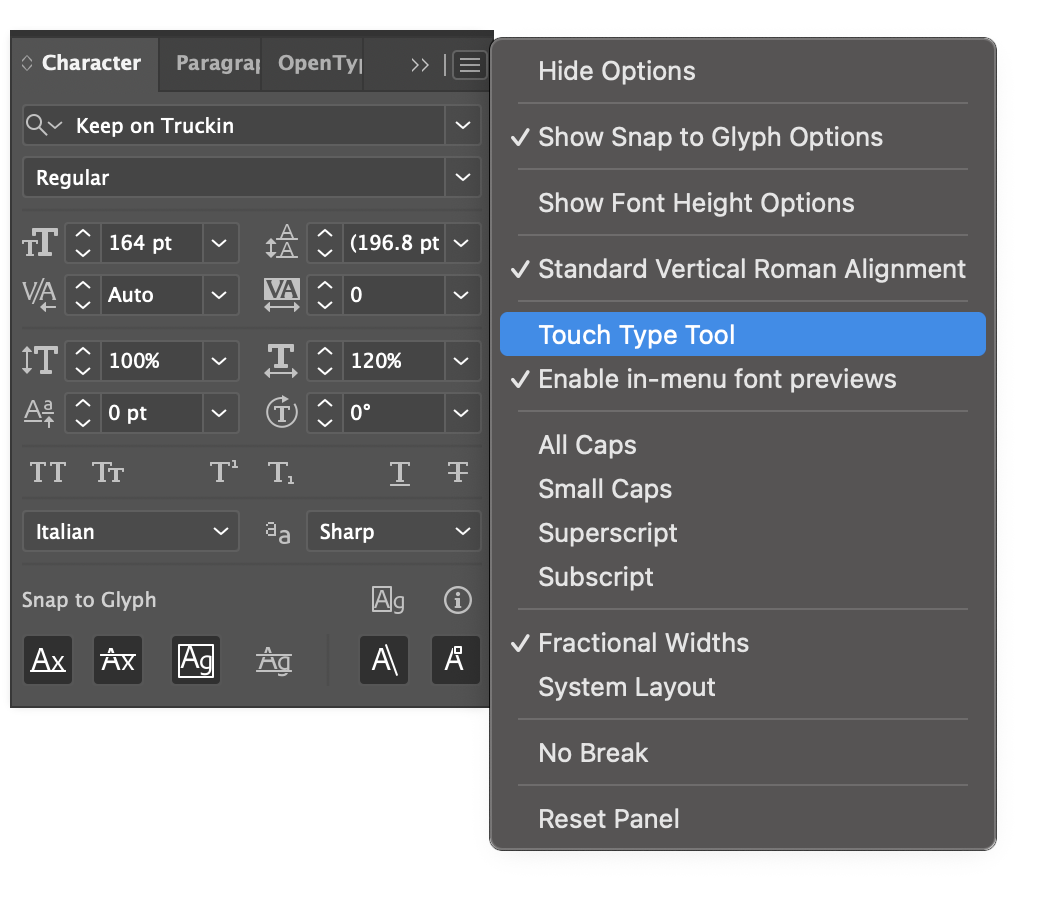The image size is (1042, 904).
Task: Click the Snap to Glyph info icon
Action: (457, 600)
